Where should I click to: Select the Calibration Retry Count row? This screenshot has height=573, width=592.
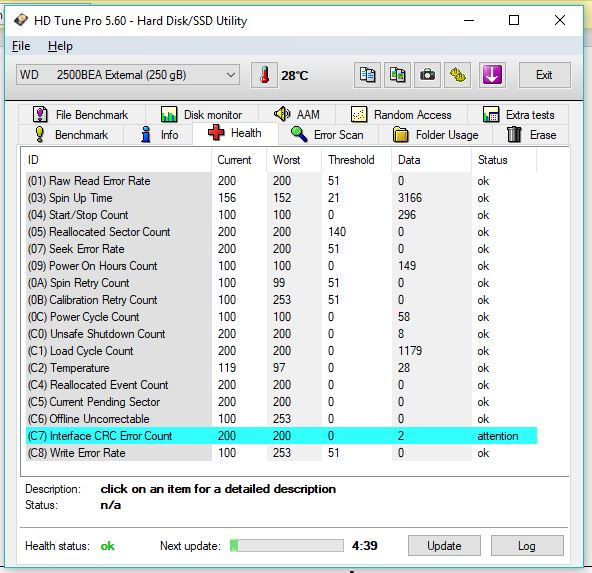[x=282, y=300]
